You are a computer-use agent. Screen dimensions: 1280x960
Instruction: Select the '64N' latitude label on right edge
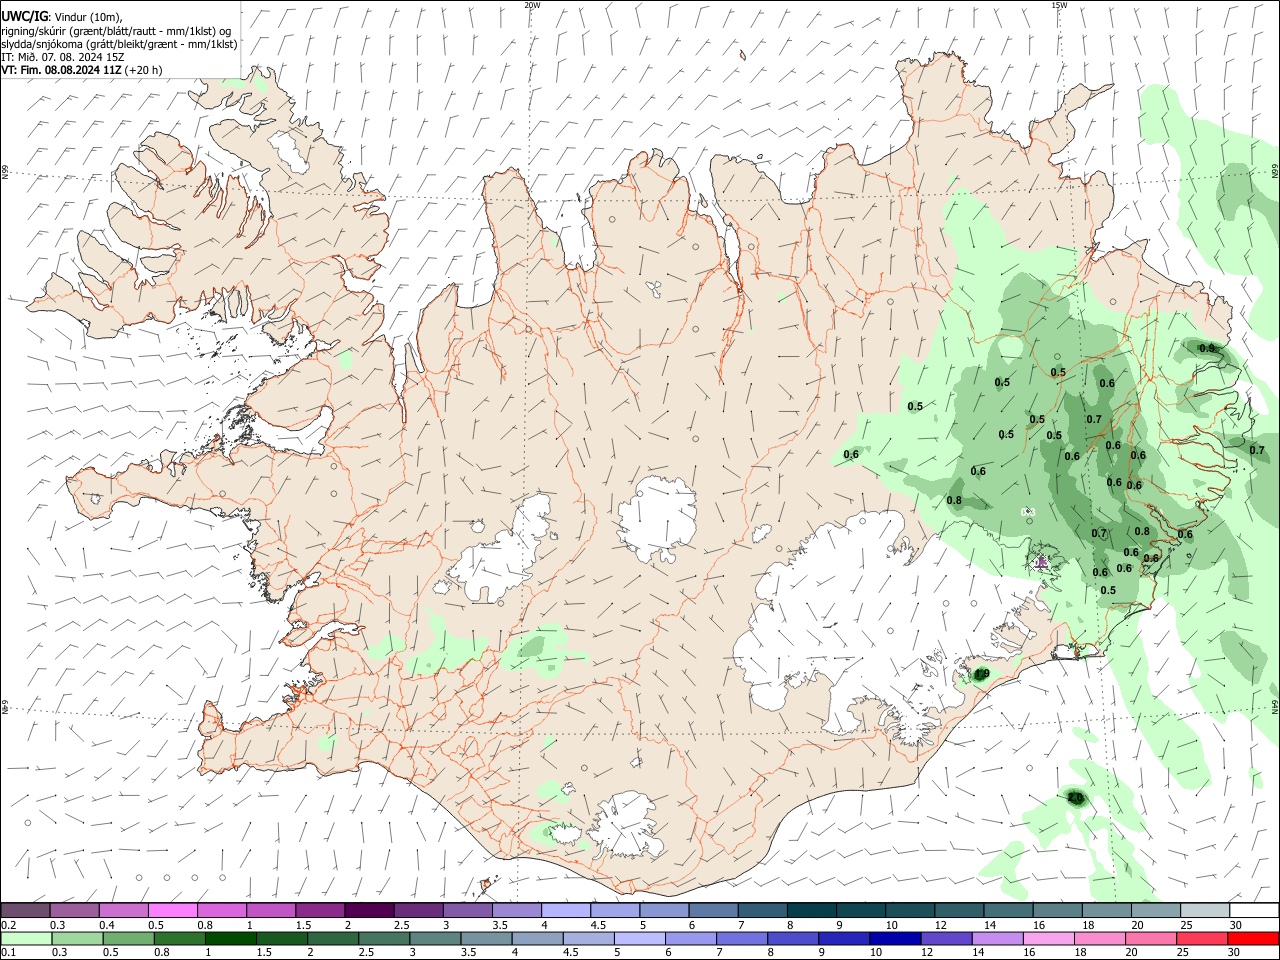(x=1275, y=706)
